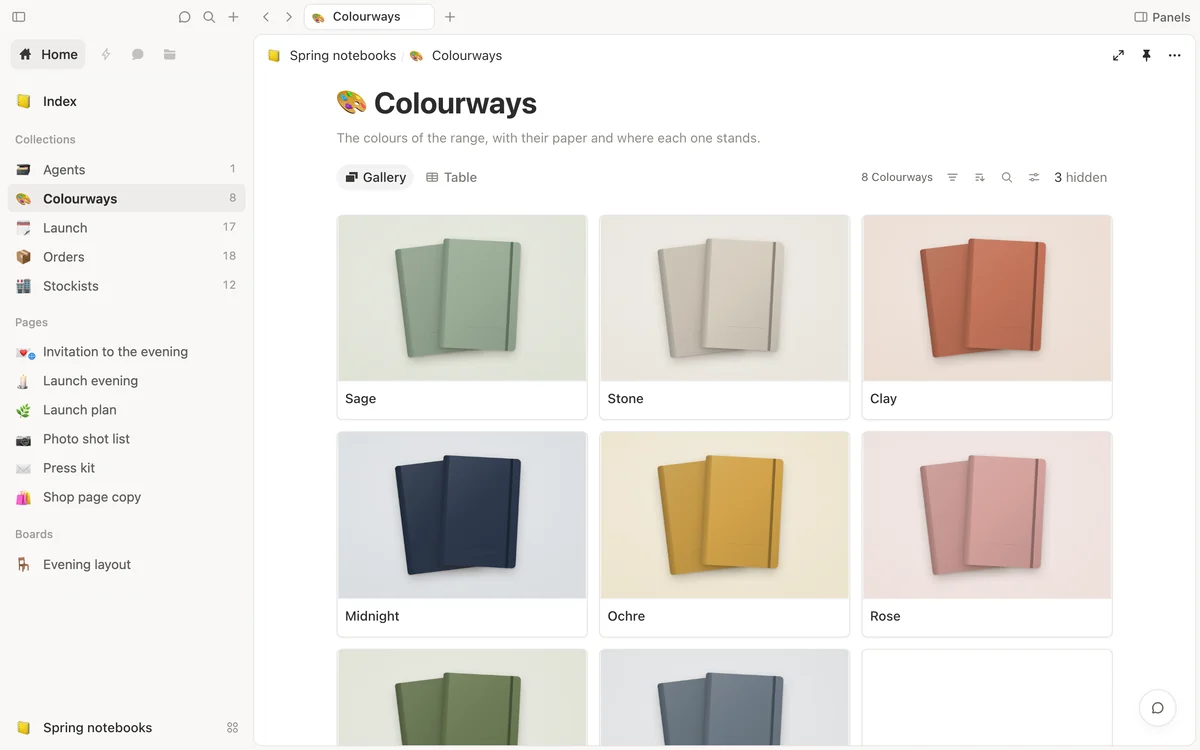Image resolution: width=1200 pixels, height=750 pixels.
Task: Click the Rose card title
Action: coord(886,616)
